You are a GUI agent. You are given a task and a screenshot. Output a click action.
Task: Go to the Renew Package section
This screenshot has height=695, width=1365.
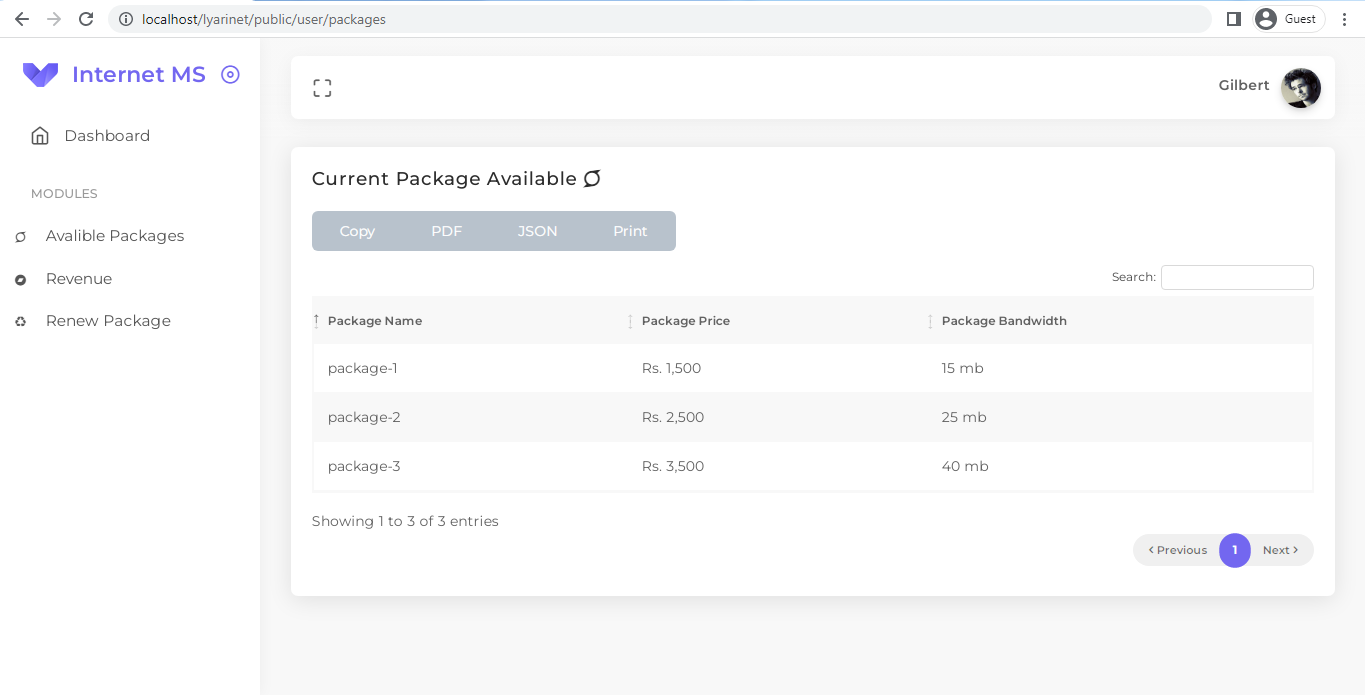[x=108, y=321]
